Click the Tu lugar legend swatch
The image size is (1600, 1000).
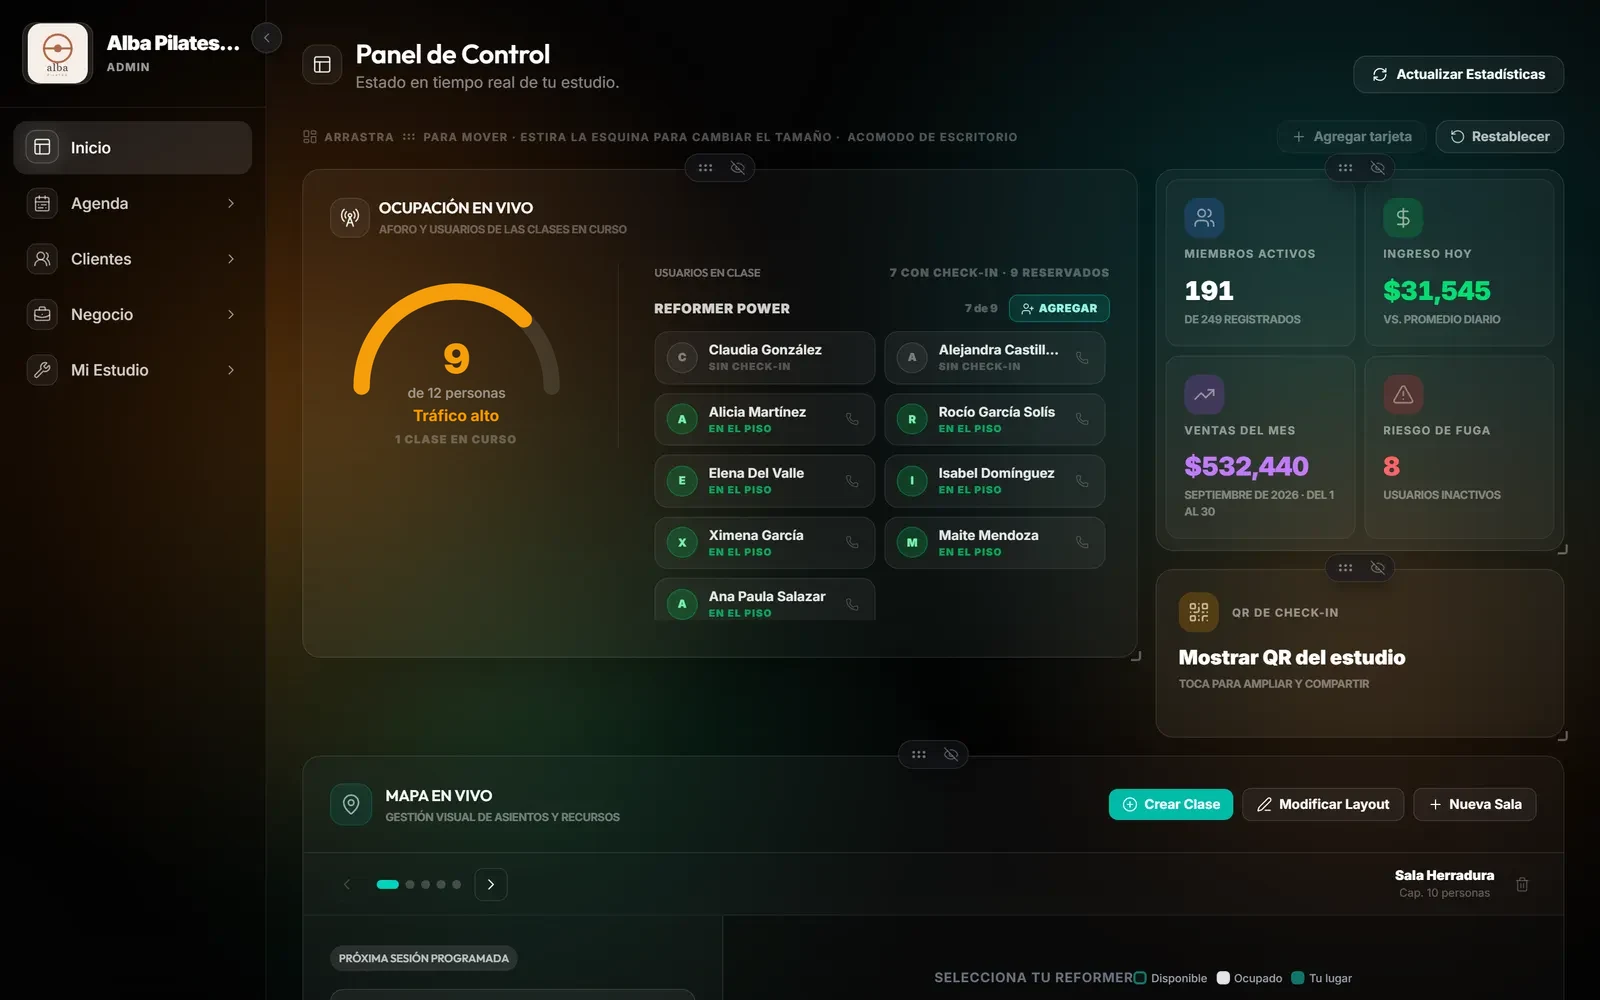click(x=1298, y=978)
